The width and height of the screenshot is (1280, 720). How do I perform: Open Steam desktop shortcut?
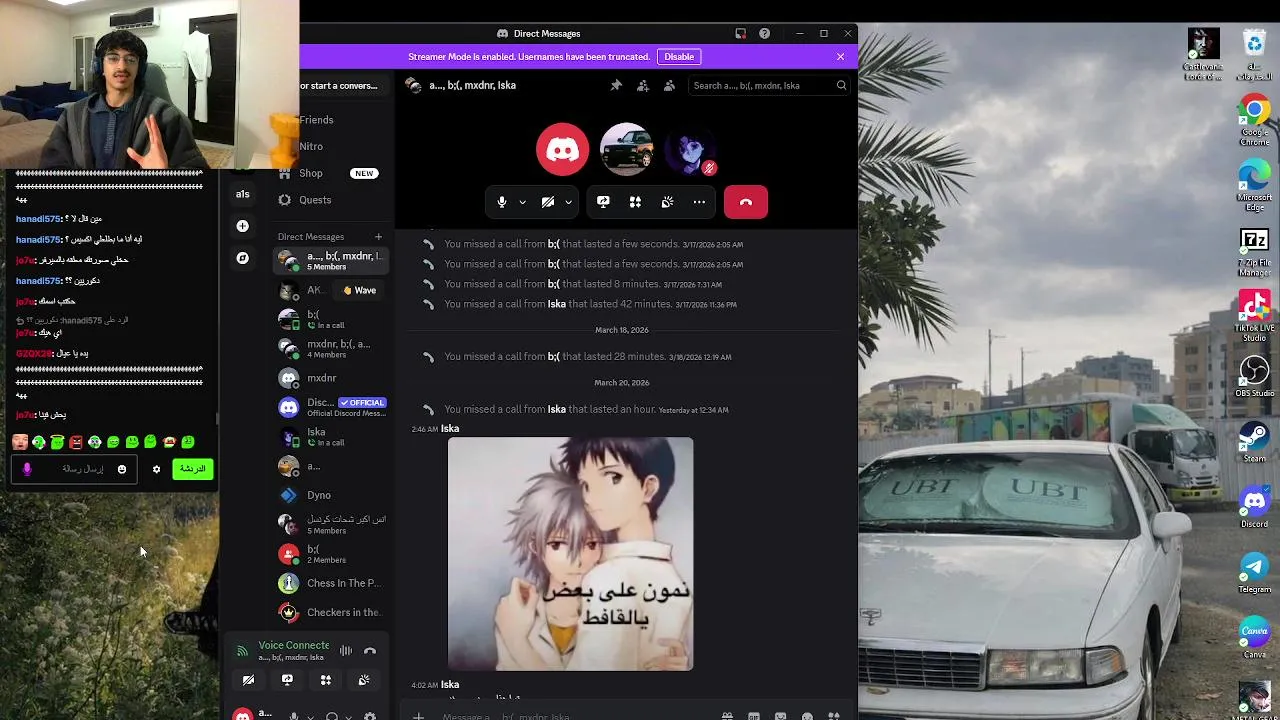(1254, 443)
